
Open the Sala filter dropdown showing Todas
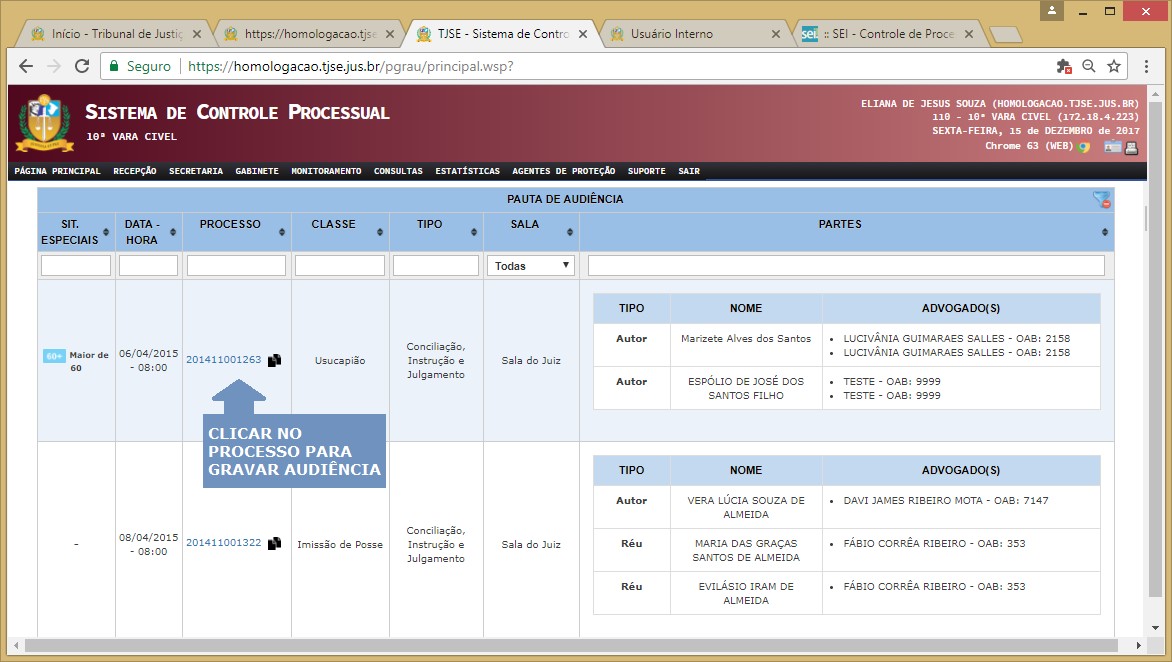click(531, 266)
